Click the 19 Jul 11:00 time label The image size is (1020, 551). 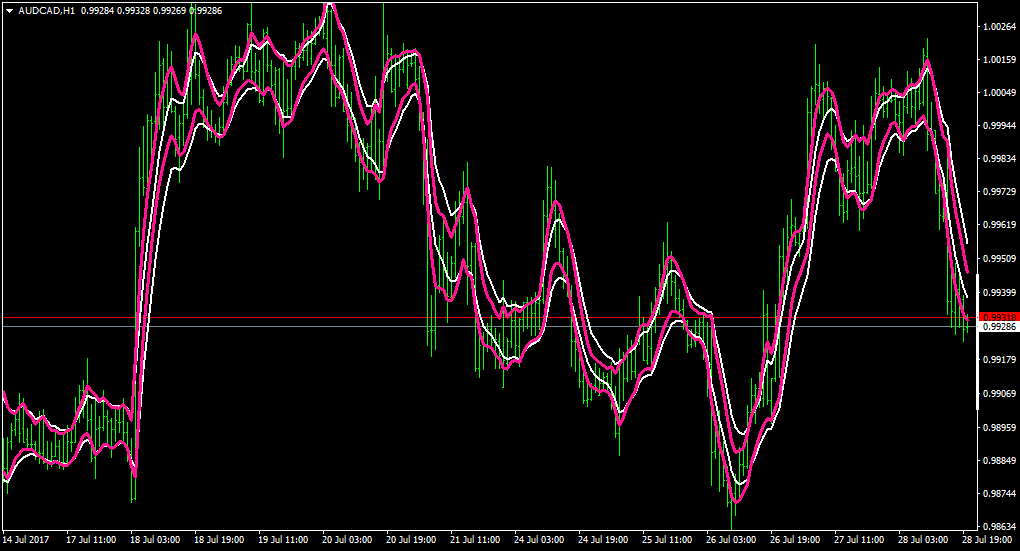pyautogui.click(x=283, y=540)
